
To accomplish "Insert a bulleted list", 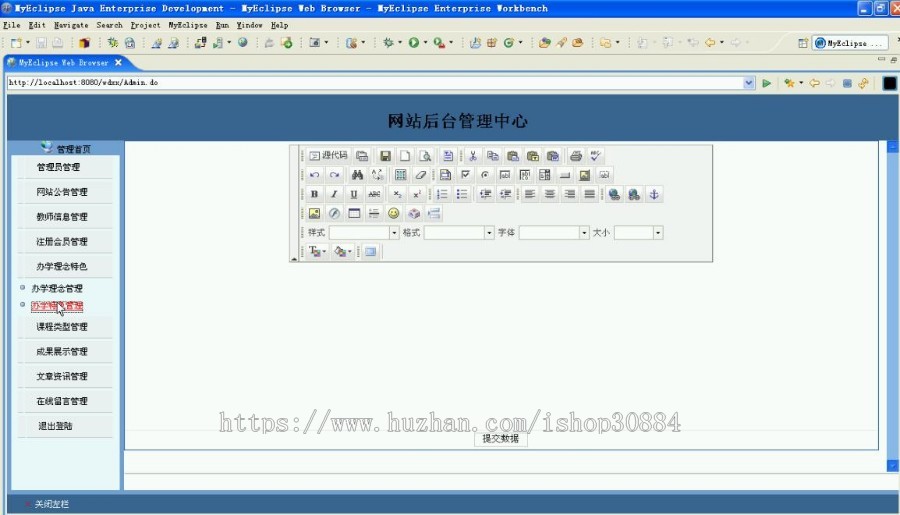I will click(462, 194).
